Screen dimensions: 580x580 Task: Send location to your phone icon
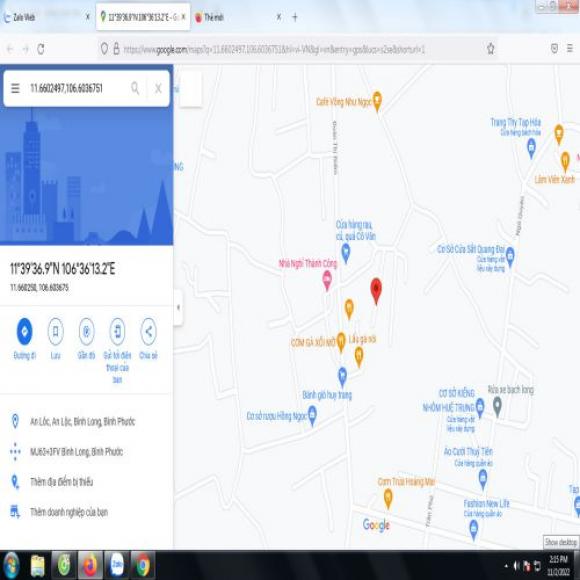117,331
